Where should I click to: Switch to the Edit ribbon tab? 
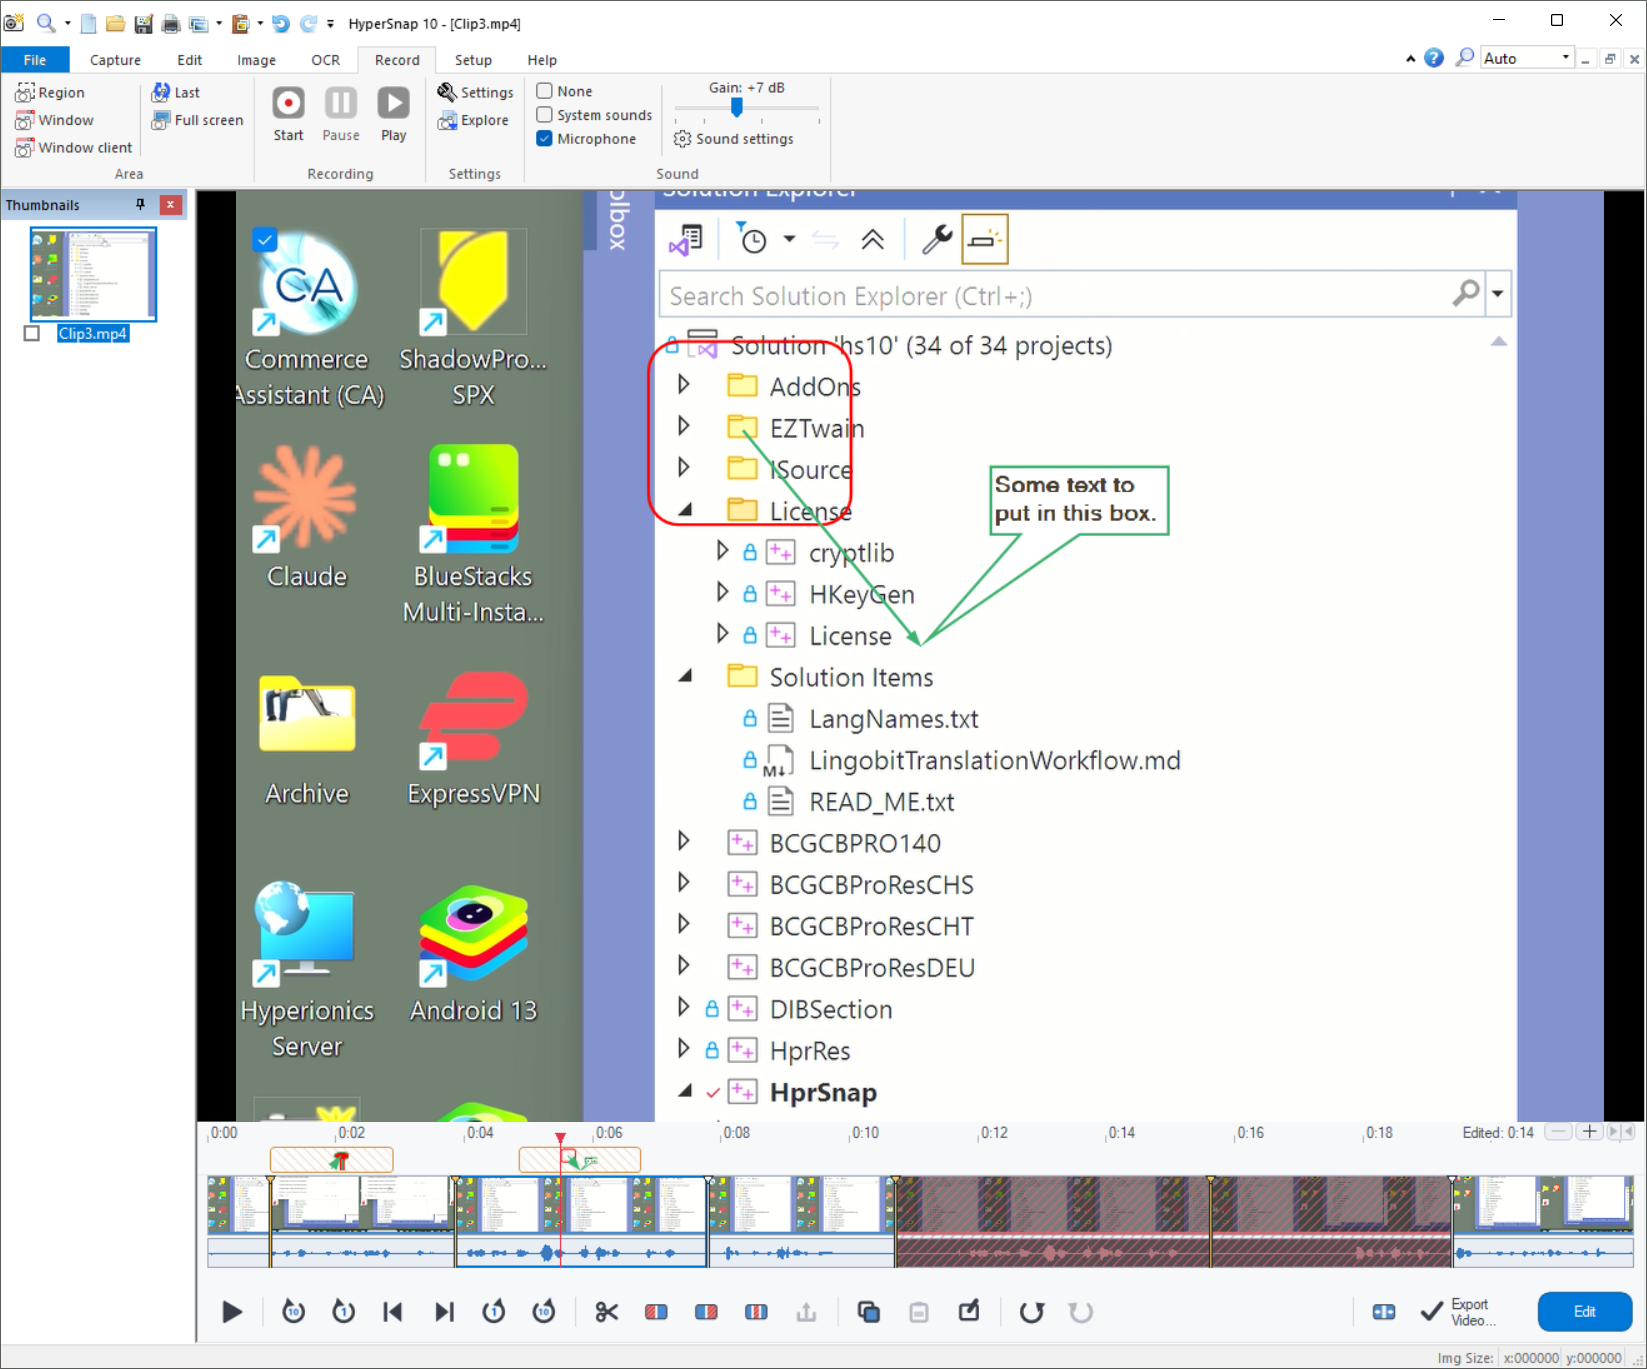pos(189,60)
